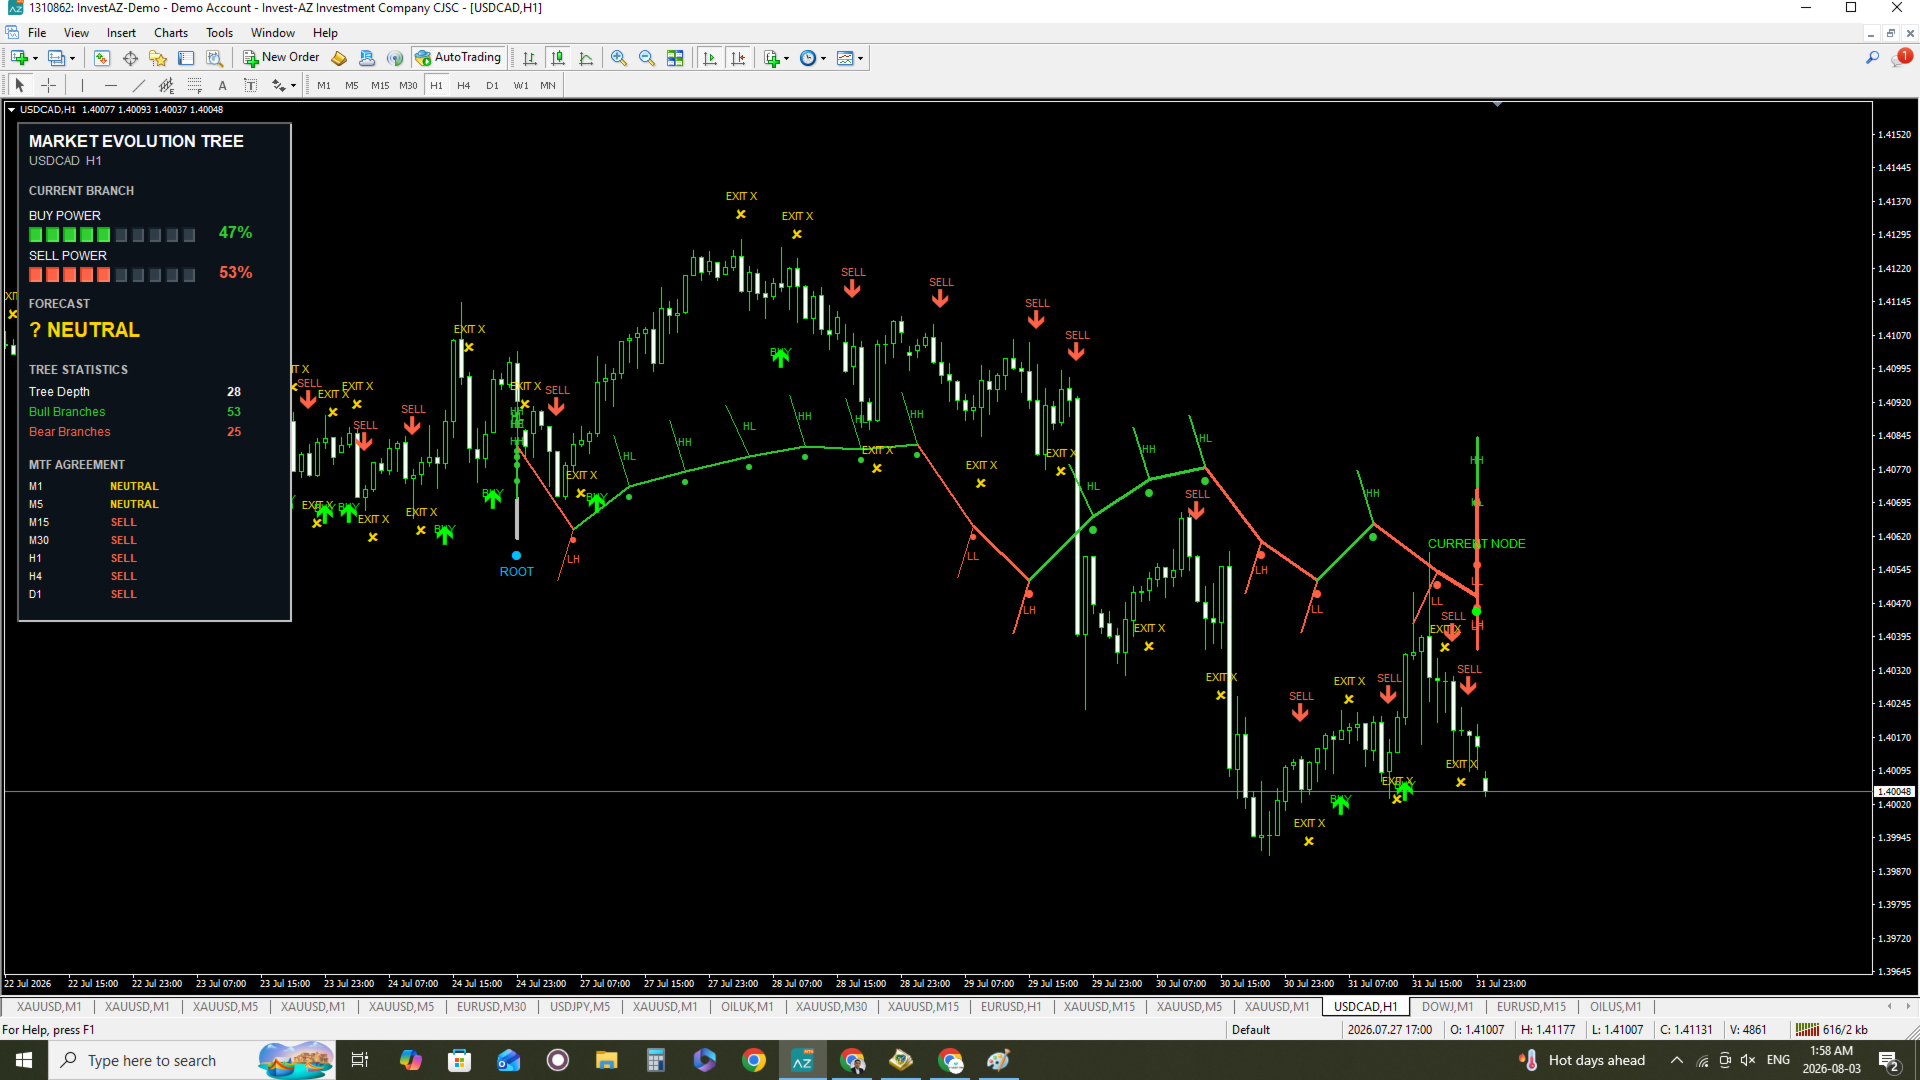
Task: Toggle chart auto scroll icon
Action: [710, 58]
